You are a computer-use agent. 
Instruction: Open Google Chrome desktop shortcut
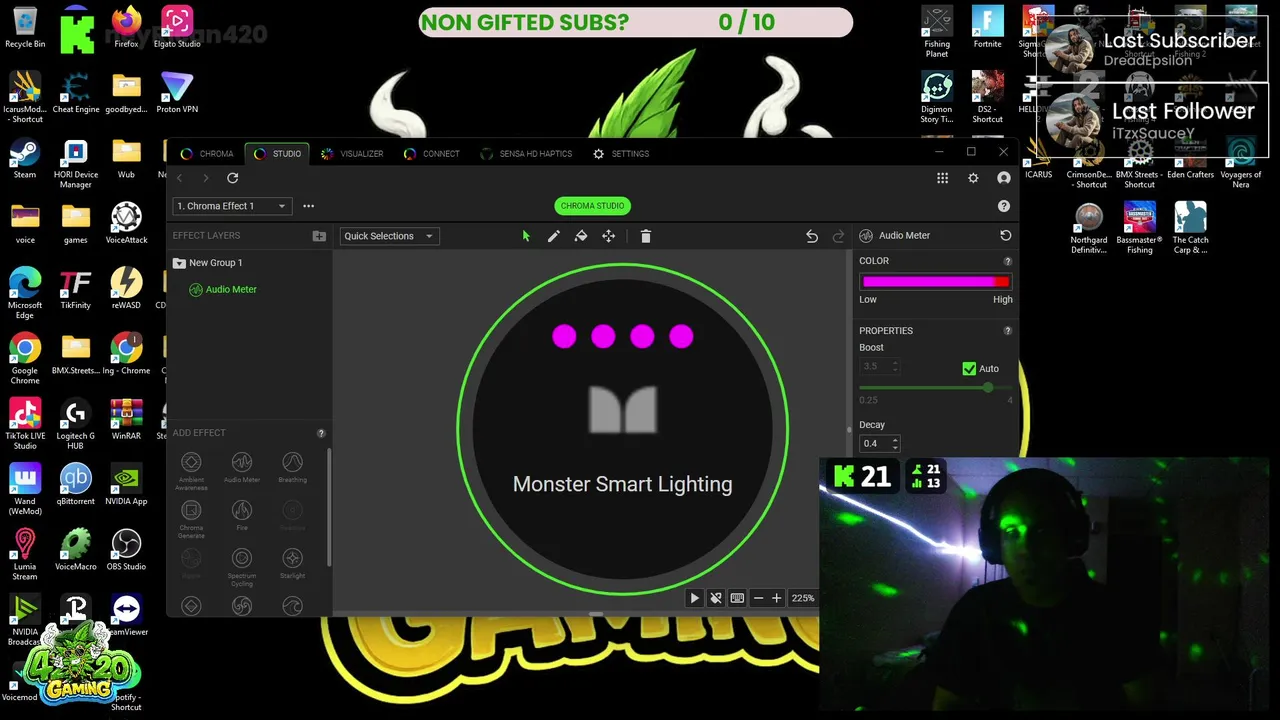pyautogui.click(x=25, y=358)
